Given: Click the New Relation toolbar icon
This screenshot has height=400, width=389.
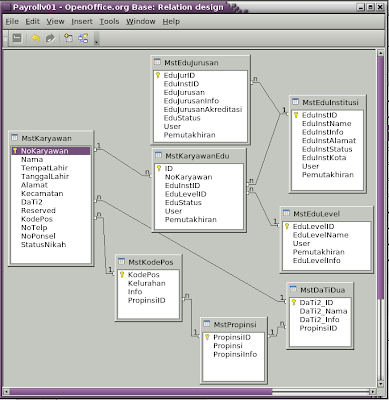Looking at the screenshot, I should tap(83, 38).
